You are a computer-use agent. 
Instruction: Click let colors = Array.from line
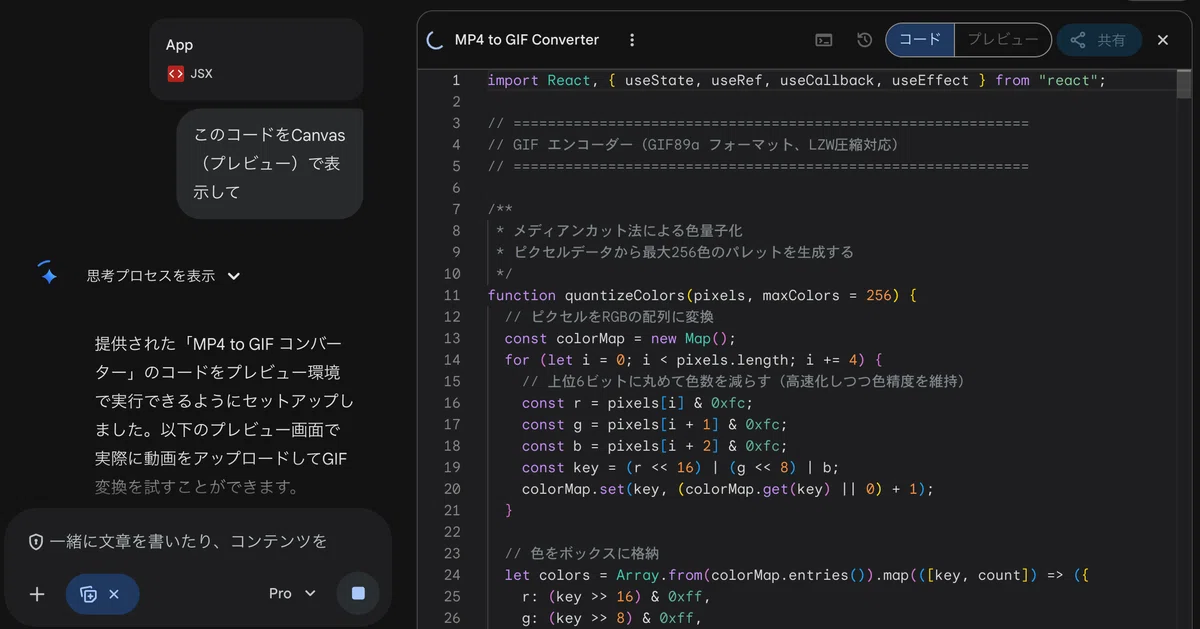796,575
